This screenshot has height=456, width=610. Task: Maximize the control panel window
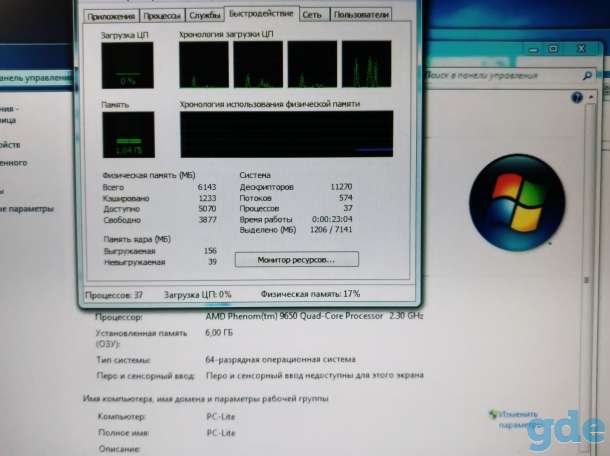point(553,49)
